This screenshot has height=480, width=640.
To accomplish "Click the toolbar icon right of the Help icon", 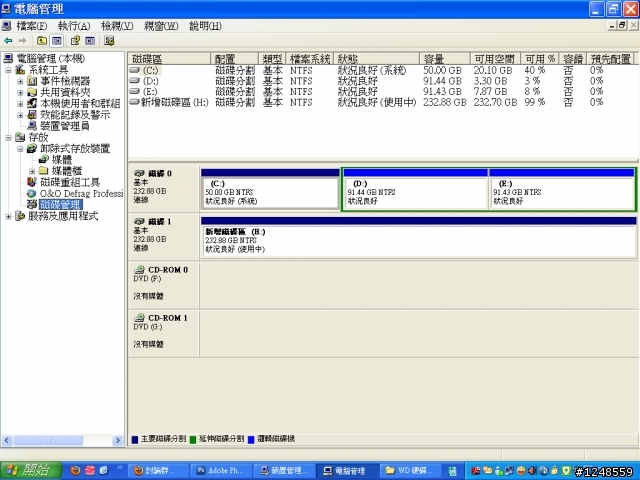I will coord(90,40).
